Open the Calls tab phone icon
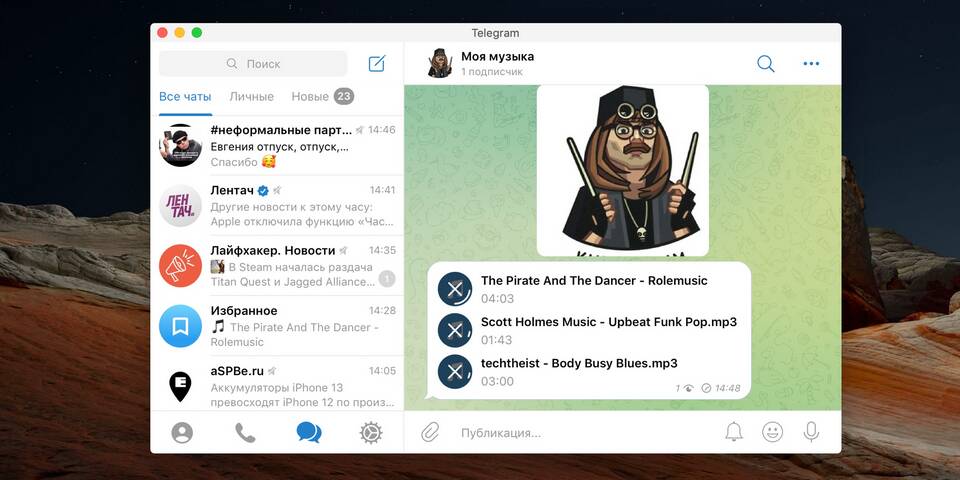 click(x=245, y=433)
